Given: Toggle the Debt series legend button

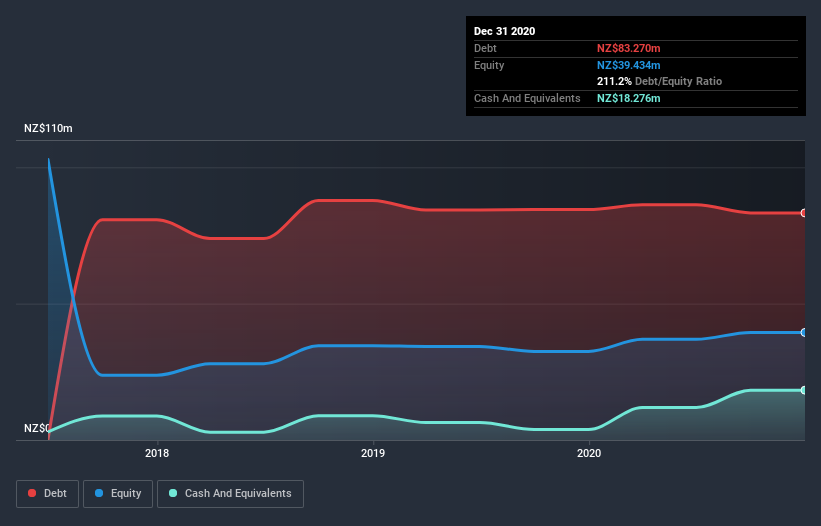Looking at the screenshot, I should [x=47, y=494].
